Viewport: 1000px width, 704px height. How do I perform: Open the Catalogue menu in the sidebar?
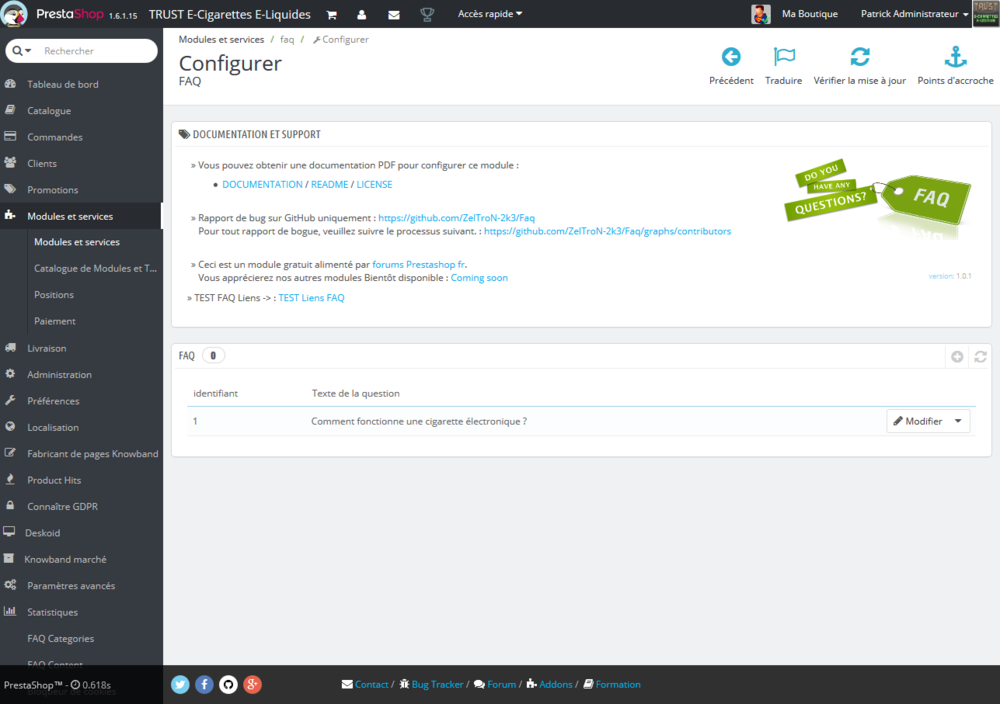[50, 110]
